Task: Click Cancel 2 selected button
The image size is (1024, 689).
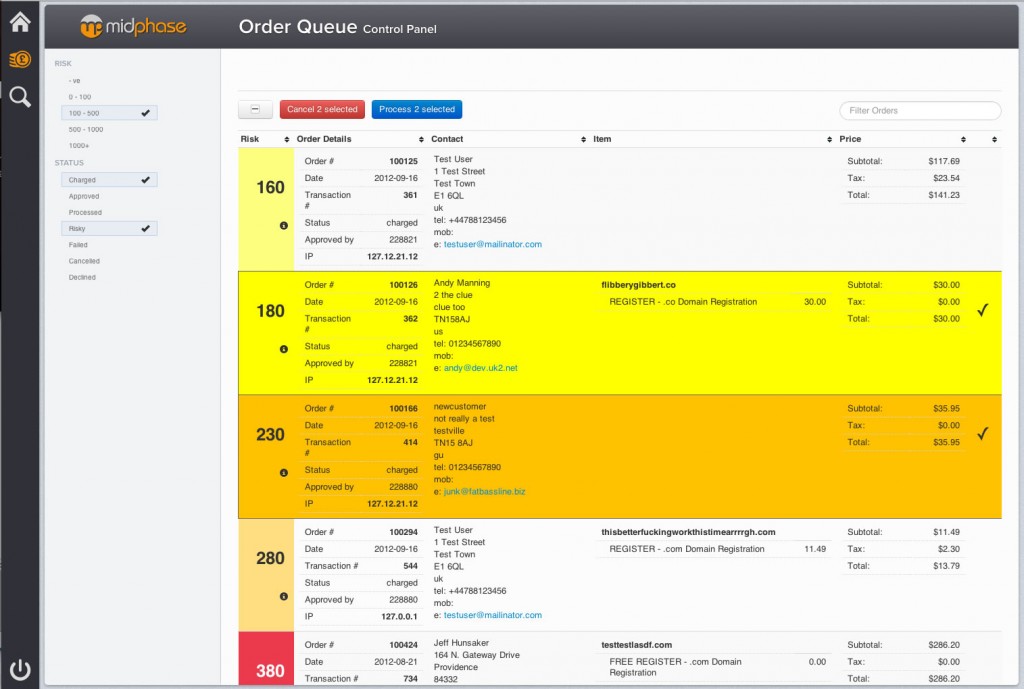Action: pos(322,110)
